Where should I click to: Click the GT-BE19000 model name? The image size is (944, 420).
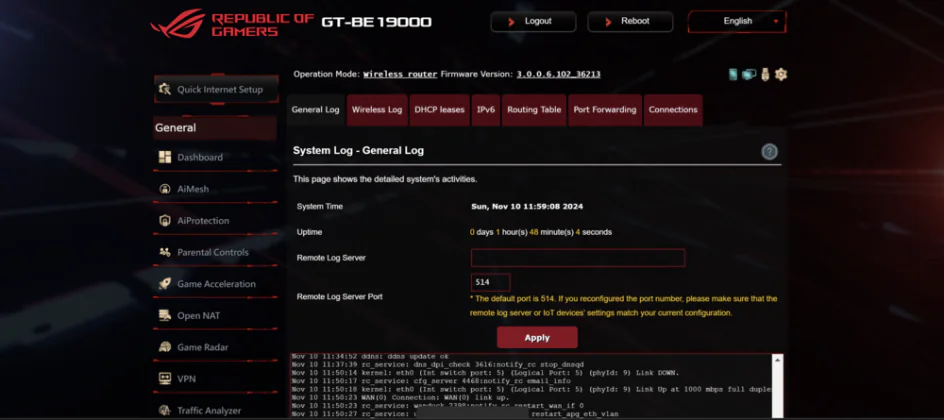[x=376, y=22]
